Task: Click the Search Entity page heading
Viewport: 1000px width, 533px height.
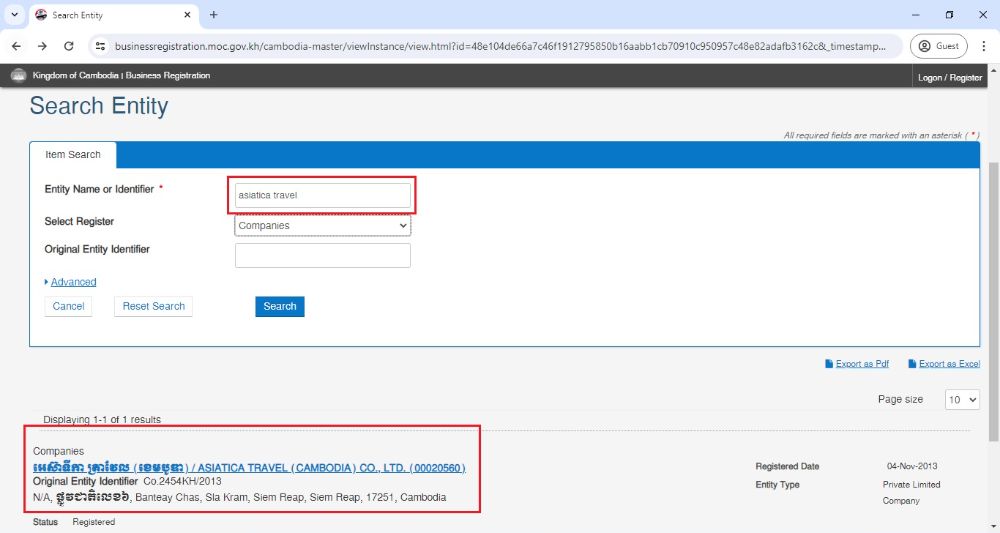Action: (x=99, y=106)
